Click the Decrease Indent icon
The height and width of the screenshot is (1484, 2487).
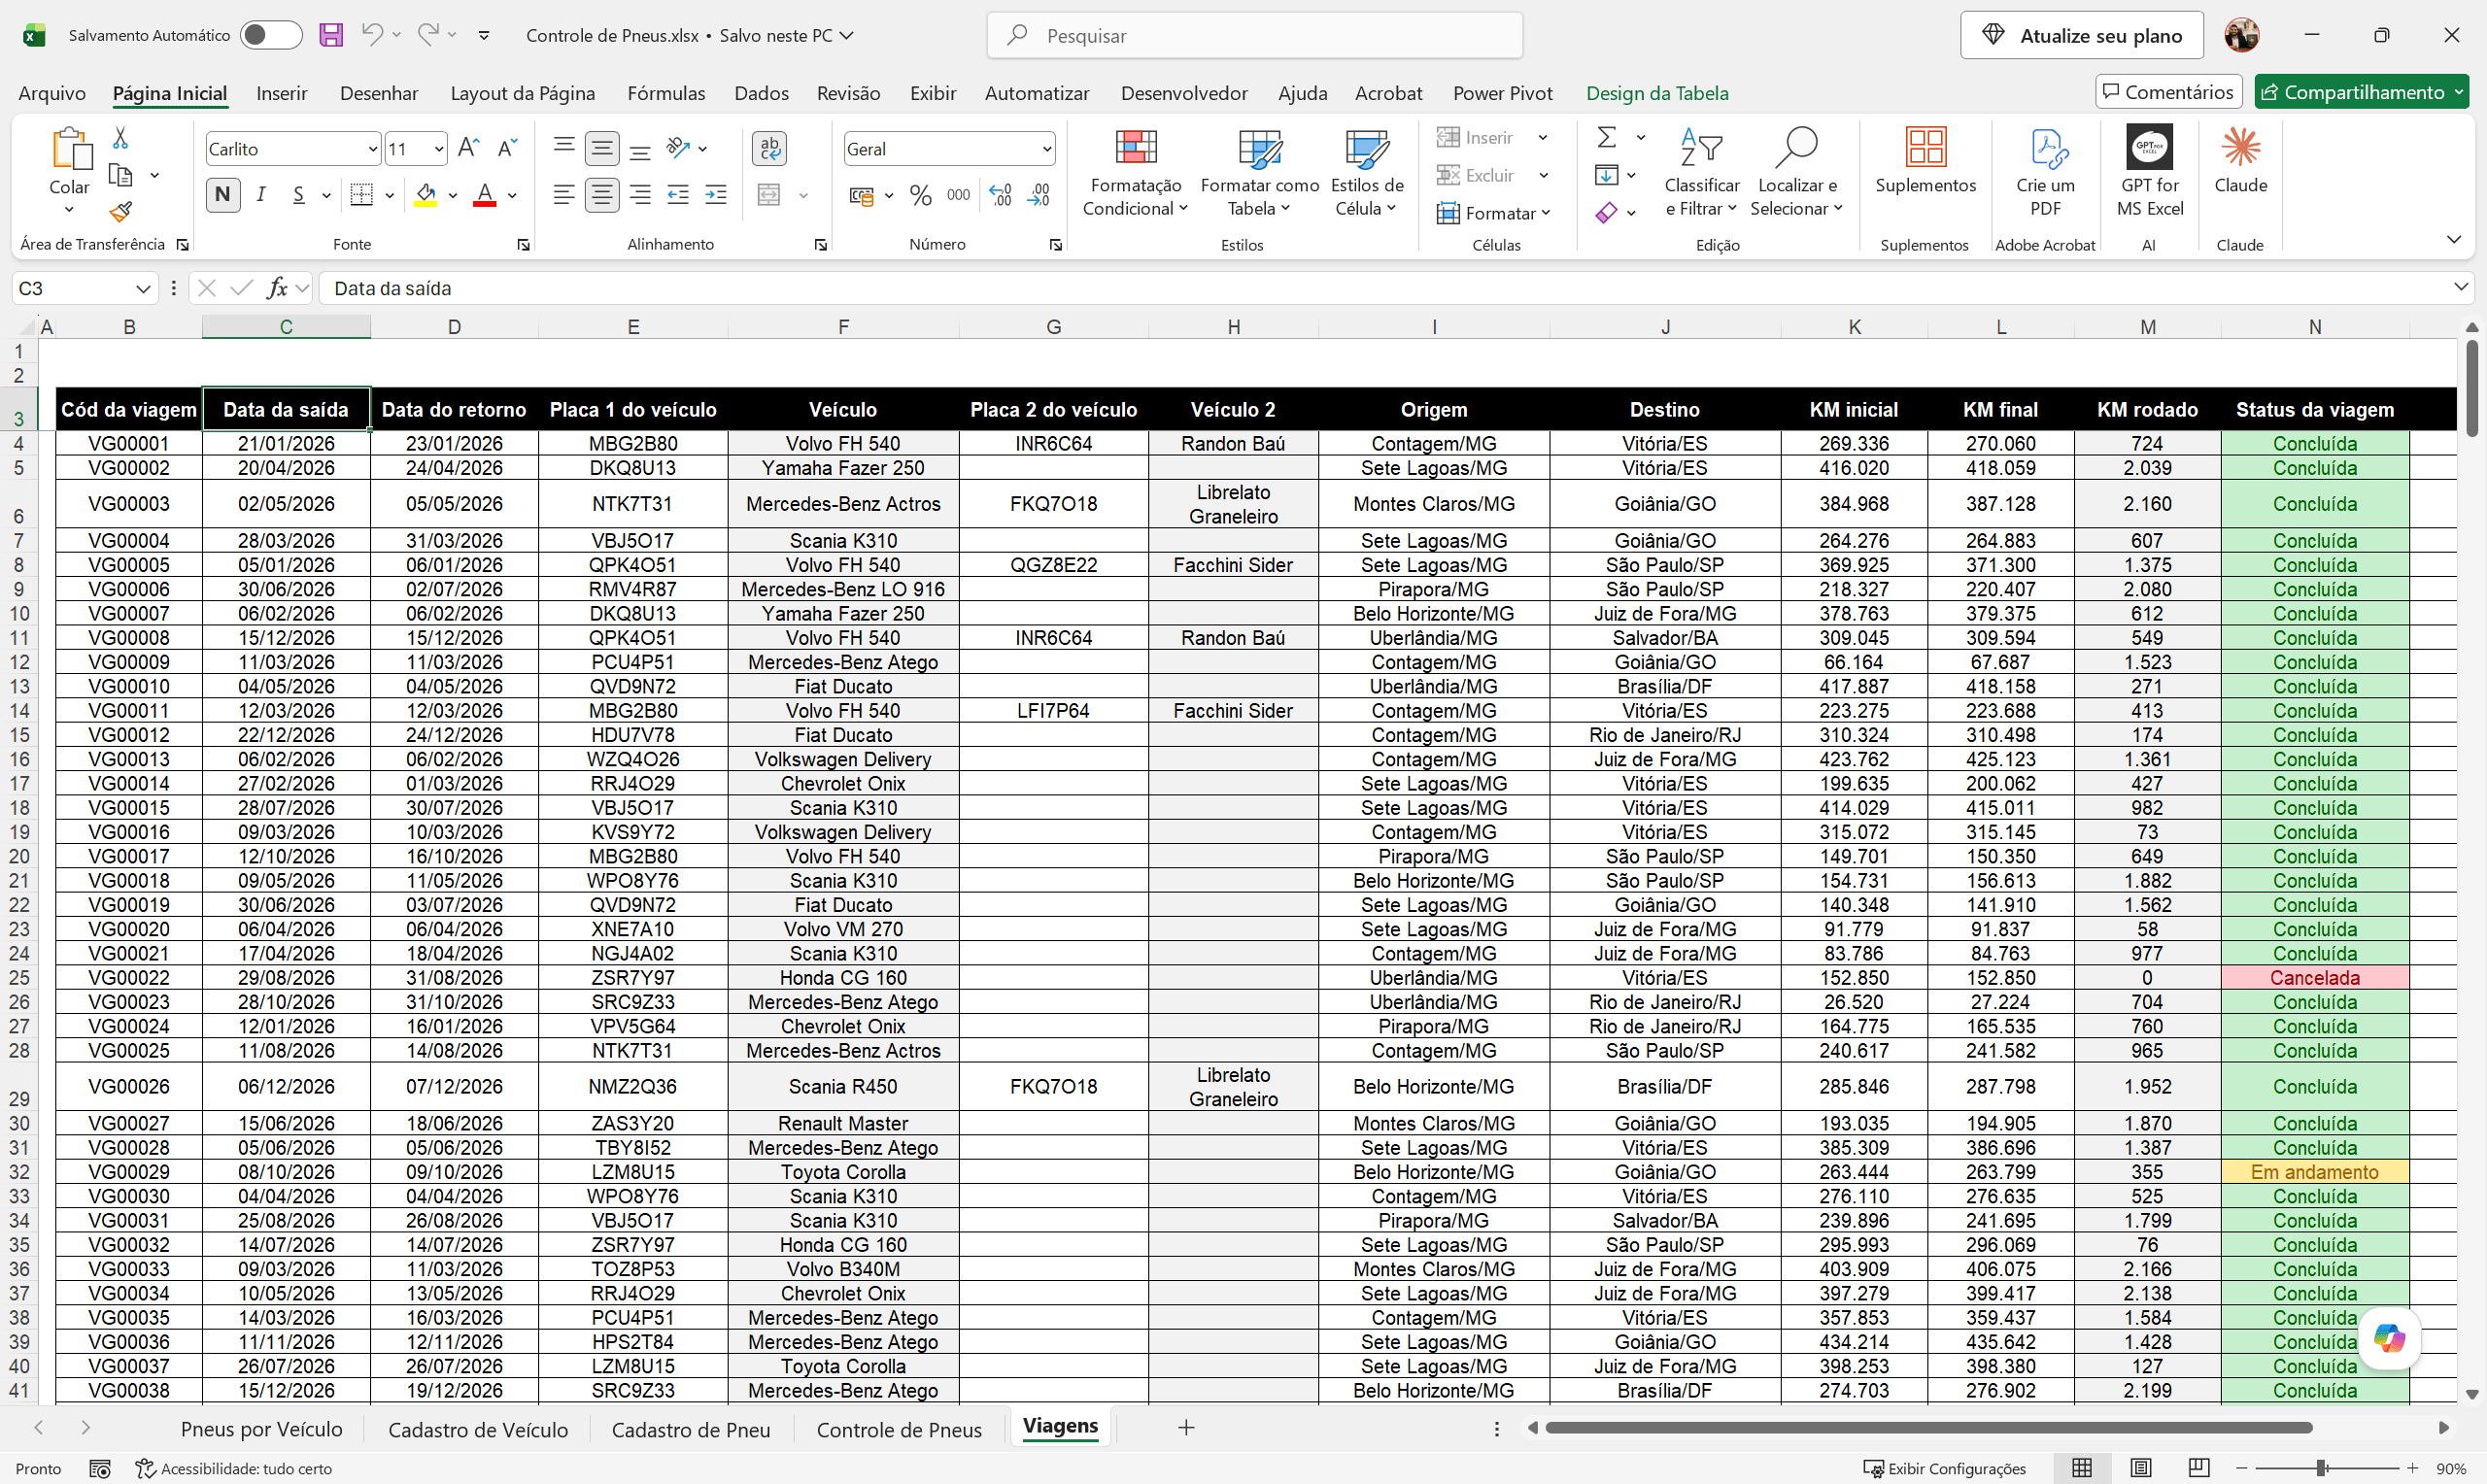coord(678,195)
